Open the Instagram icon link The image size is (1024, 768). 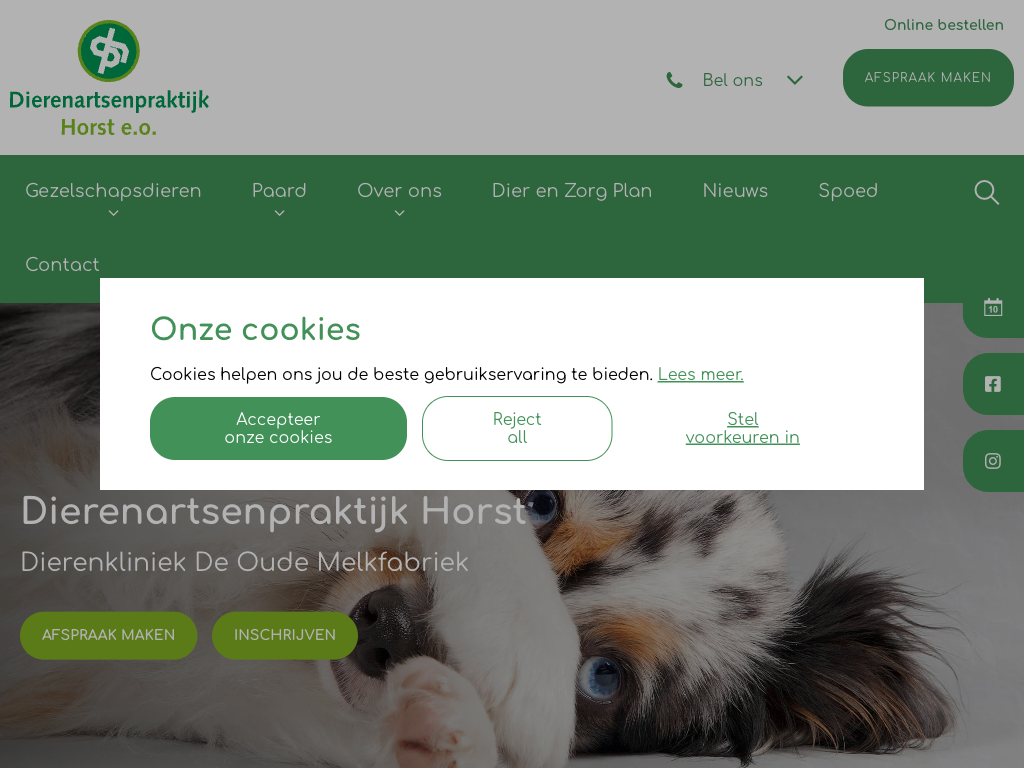[x=993, y=461]
